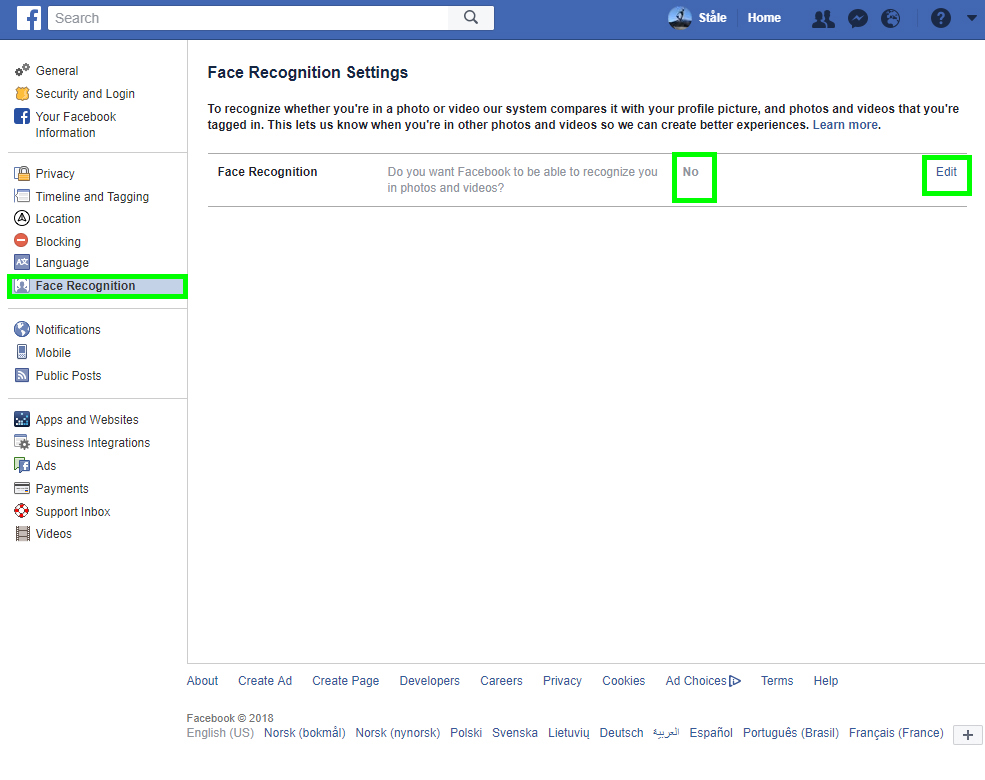Click the Face Recognition sidebar icon
Viewport: 985px width, 780px height.
click(x=22, y=286)
